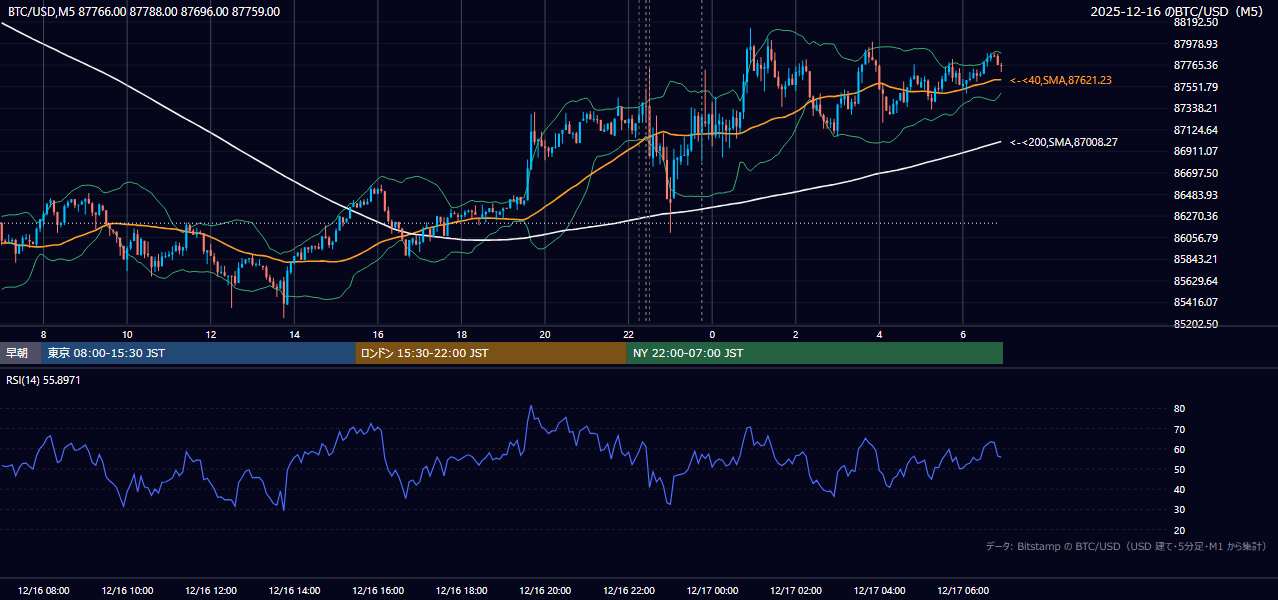Click RSI scale level 80
This screenshot has height=600, width=1278.
click(1179, 409)
